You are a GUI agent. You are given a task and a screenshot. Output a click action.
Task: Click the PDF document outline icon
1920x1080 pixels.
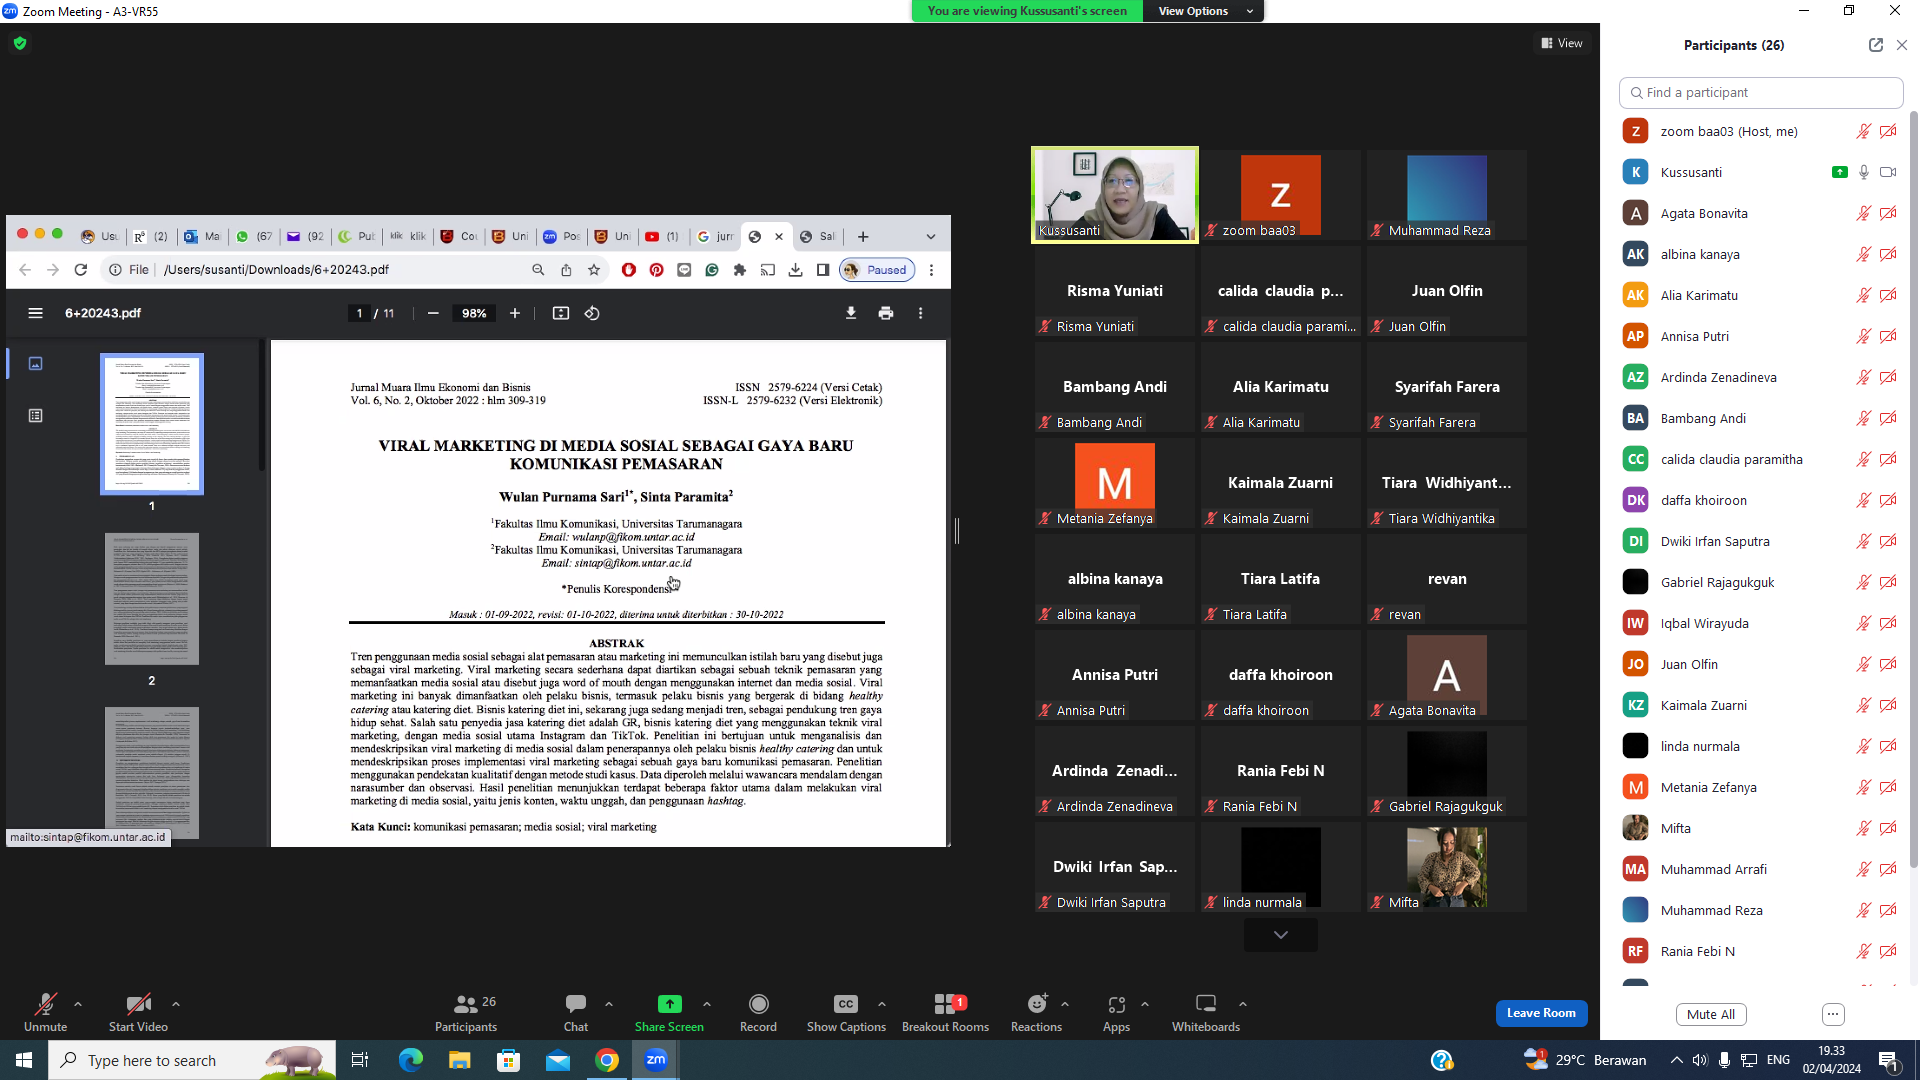pos(35,415)
